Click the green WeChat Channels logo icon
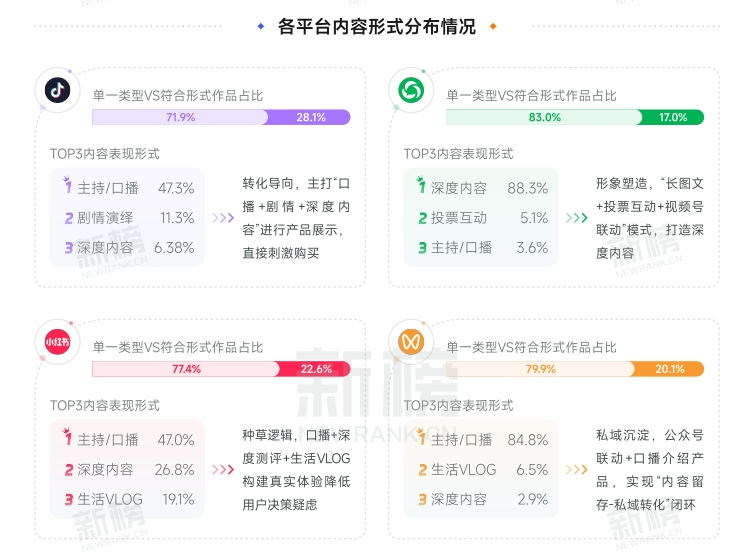The height and width of the screenshot is (555, 755). [x=410, y=91]
